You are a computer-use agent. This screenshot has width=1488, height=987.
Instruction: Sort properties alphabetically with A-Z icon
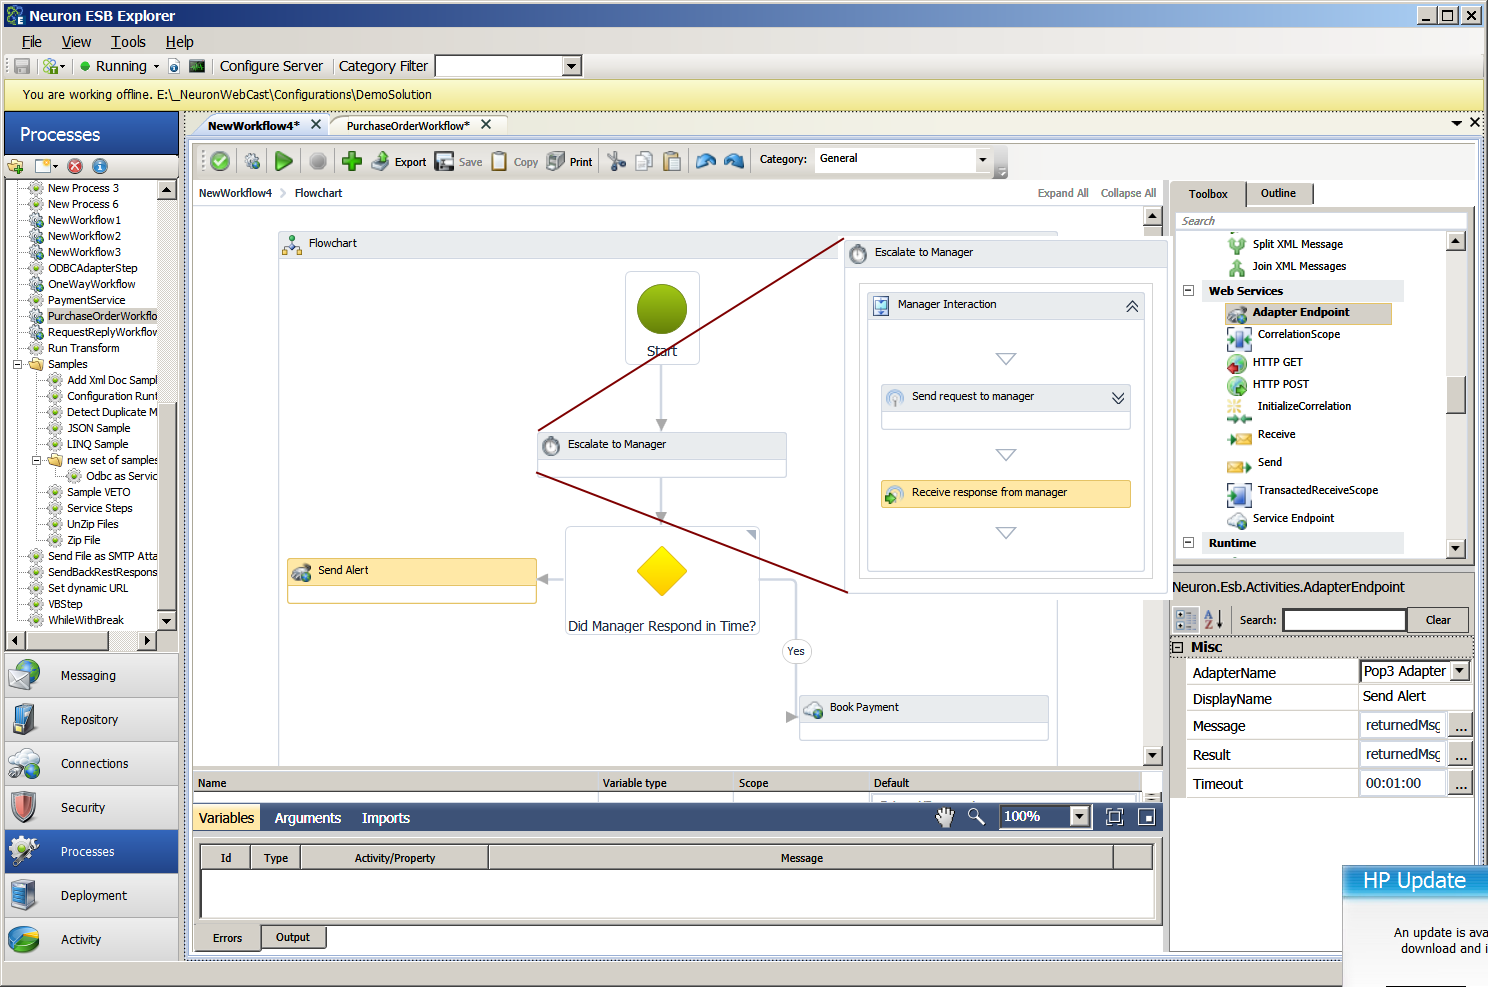[1213, 620]
